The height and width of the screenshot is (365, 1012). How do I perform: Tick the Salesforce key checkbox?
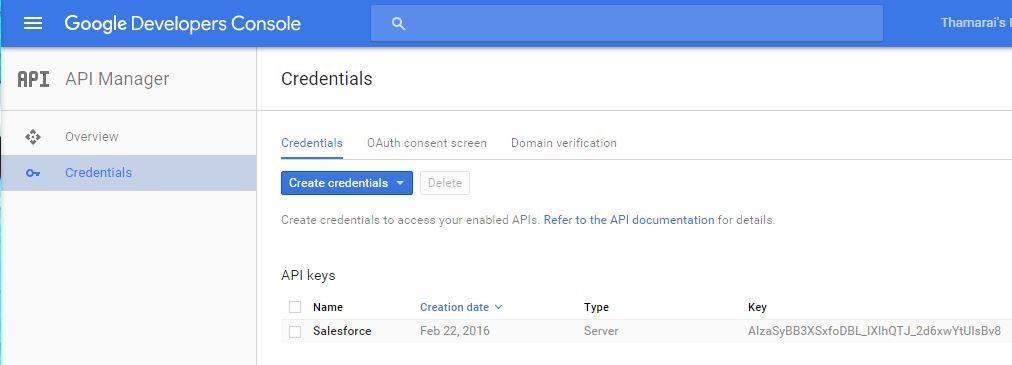pos(295,331)
